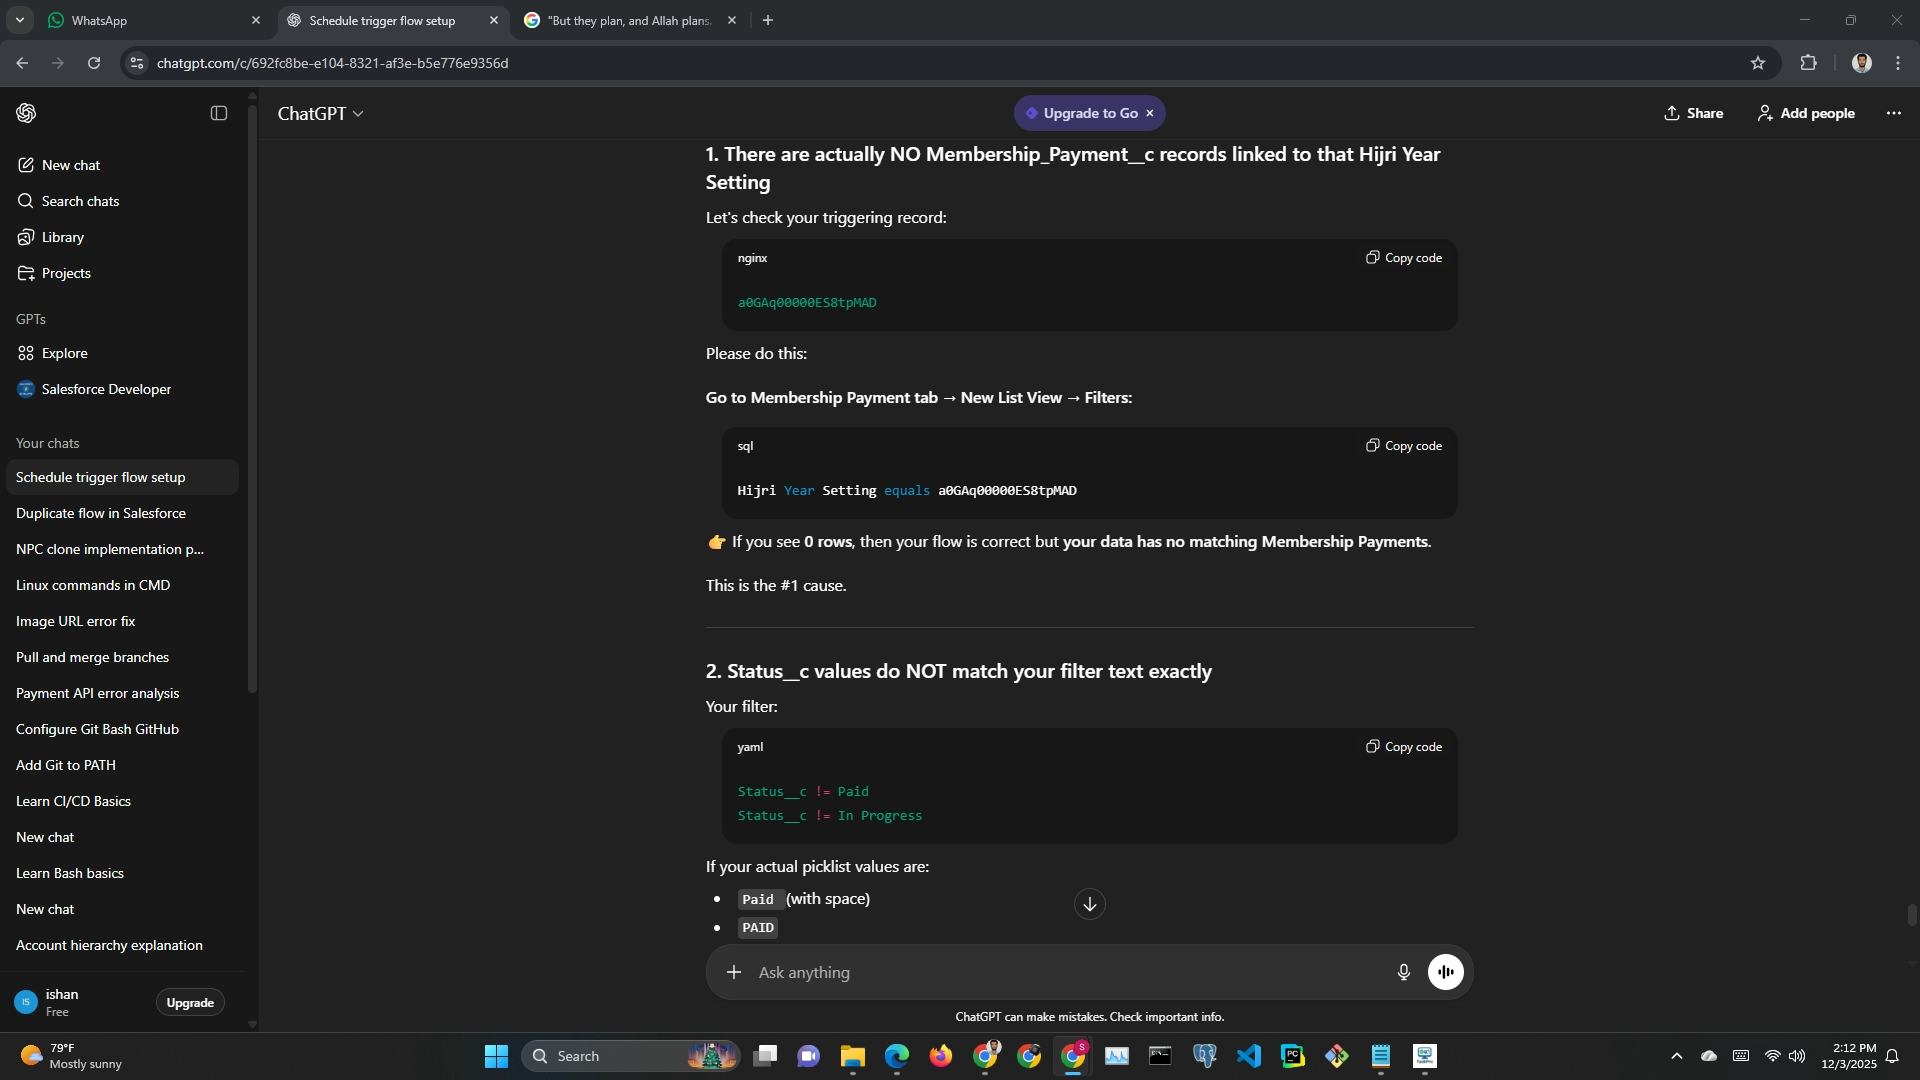This screenshot has width=1920, height=1080.
Task: Dismiss the Upgrade to Go banner
Action: (x=1150, y=113)
